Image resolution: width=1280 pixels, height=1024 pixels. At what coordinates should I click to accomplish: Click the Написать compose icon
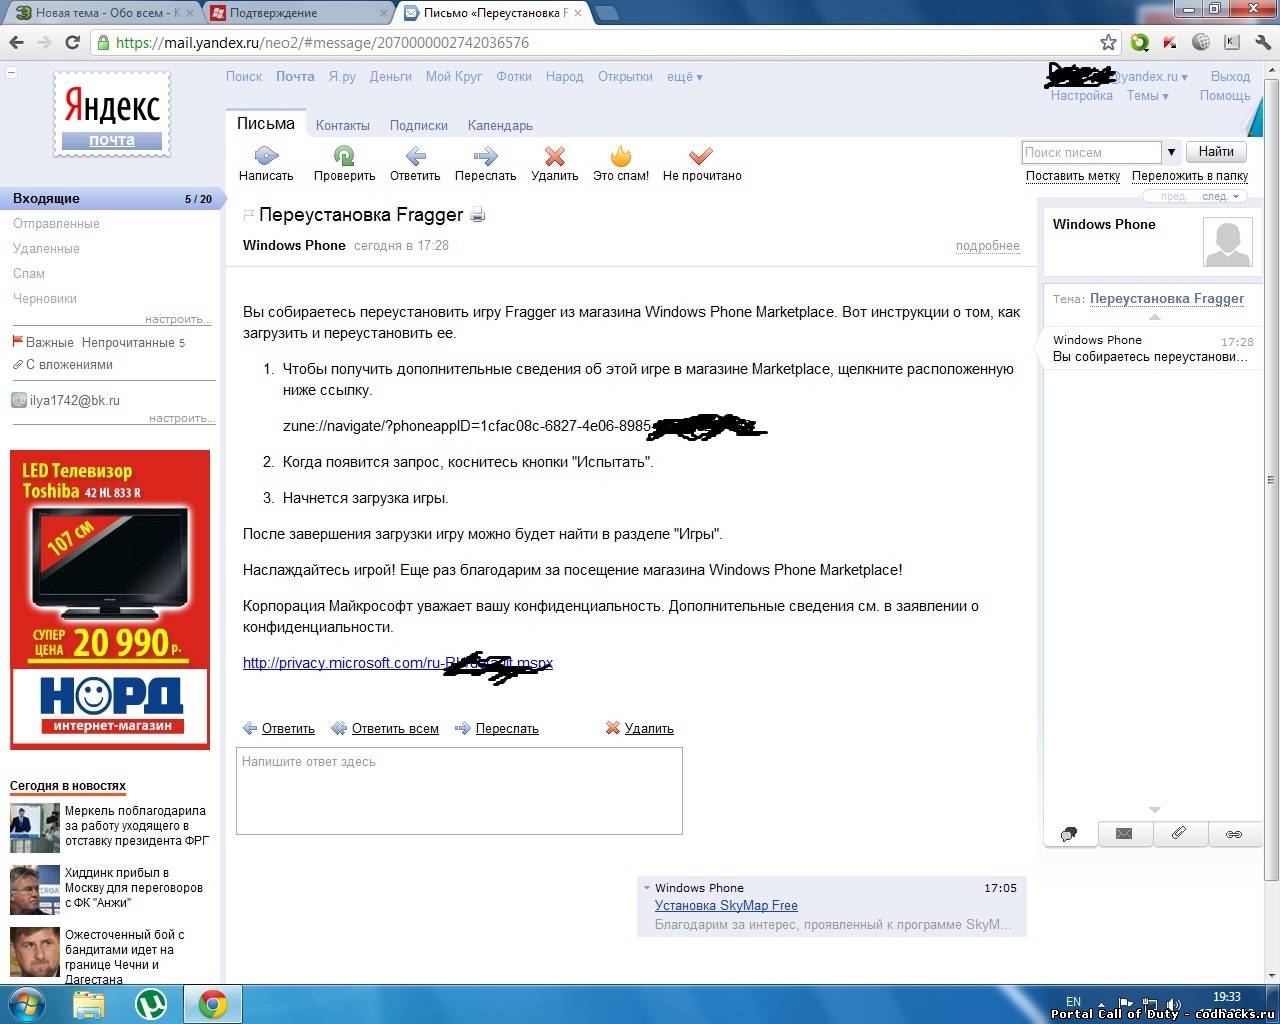point(266,156)
